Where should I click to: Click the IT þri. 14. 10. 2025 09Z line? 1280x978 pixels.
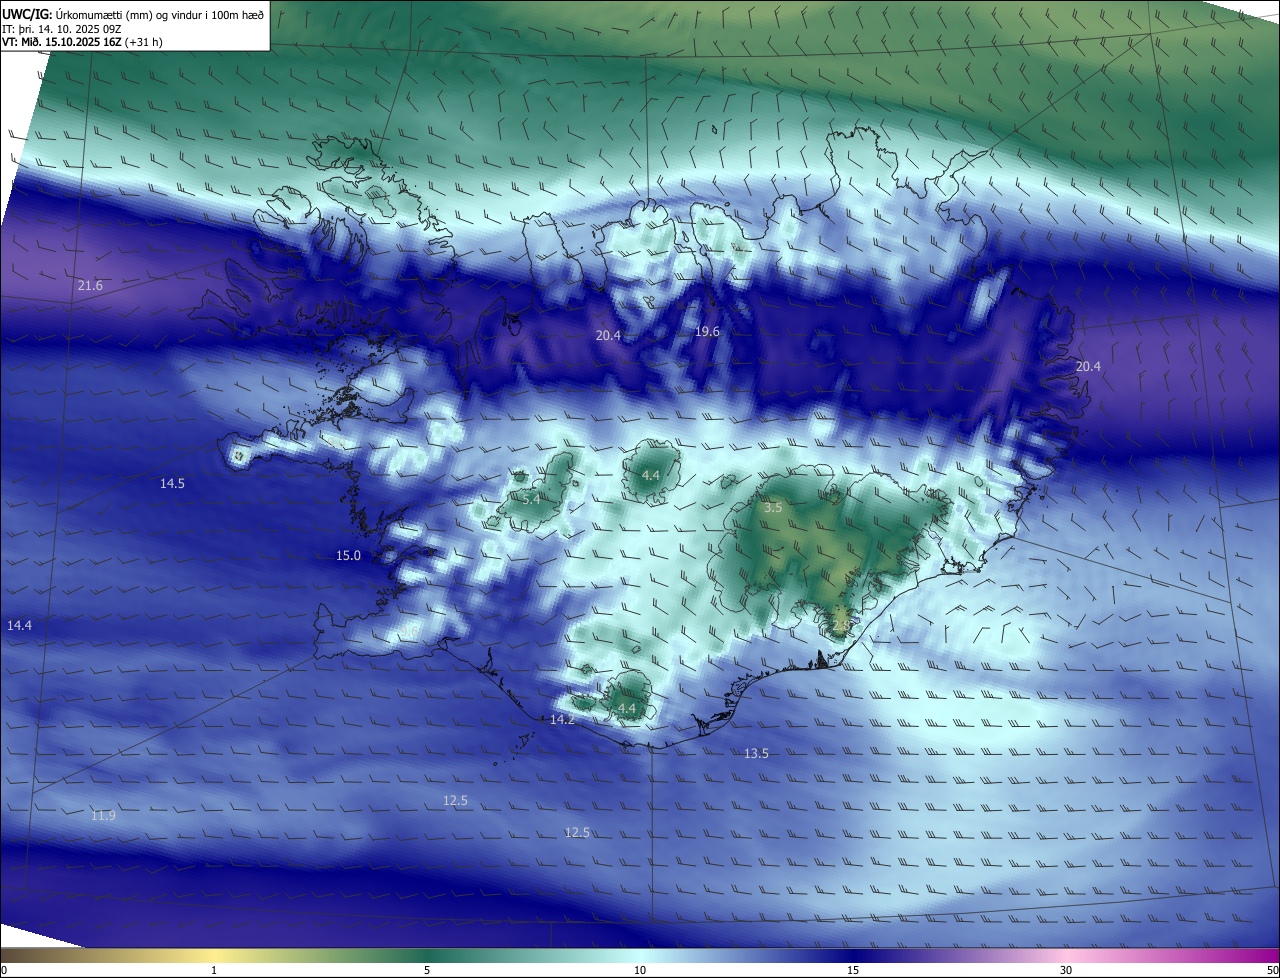tap(62, 28)
